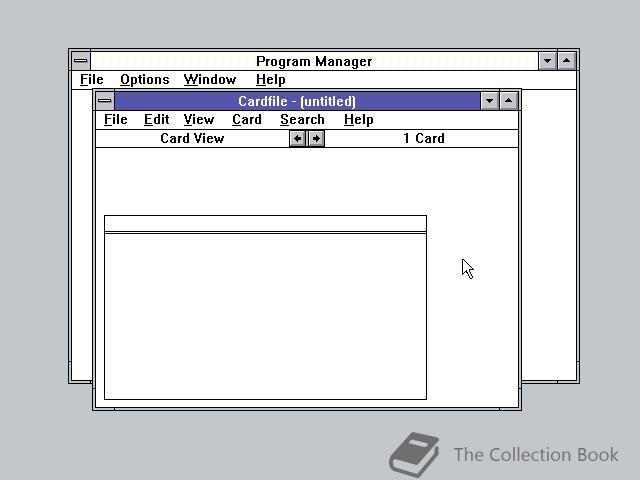Go to previous card with left arrow
The height and width of the screenshot is (480, 640).
(298, 139)
